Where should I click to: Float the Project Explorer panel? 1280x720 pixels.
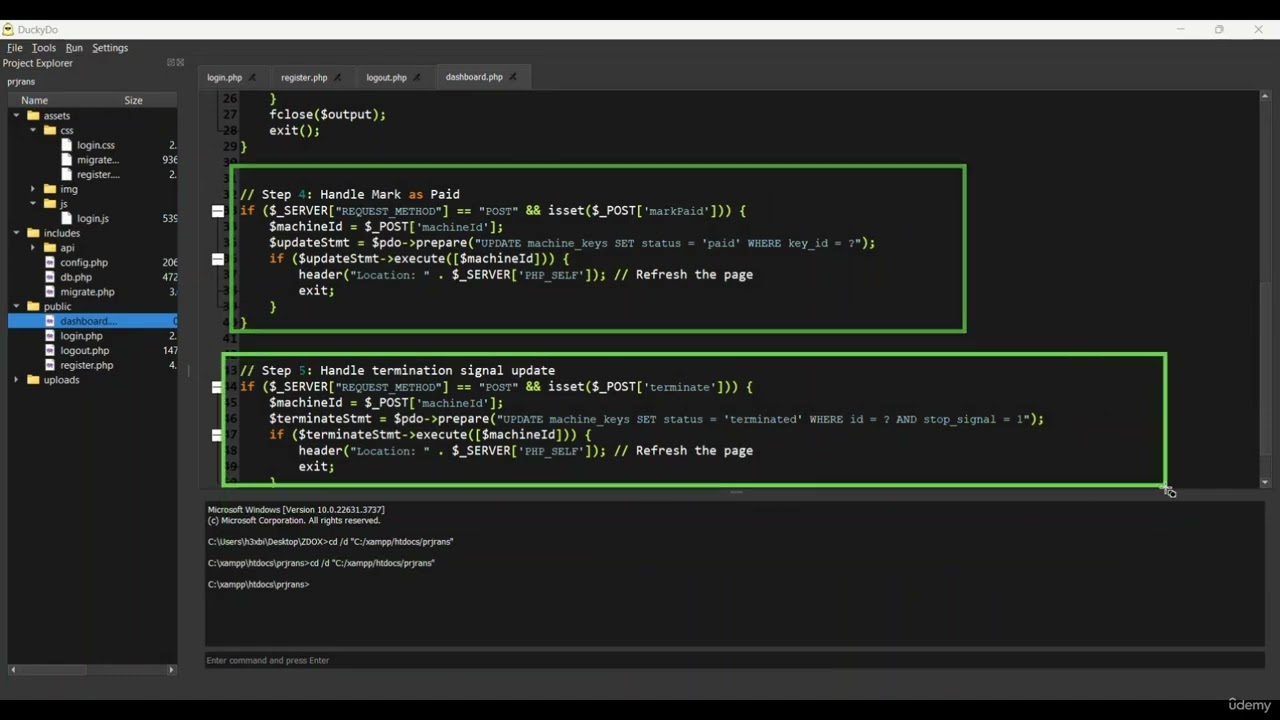pos(171,62)
